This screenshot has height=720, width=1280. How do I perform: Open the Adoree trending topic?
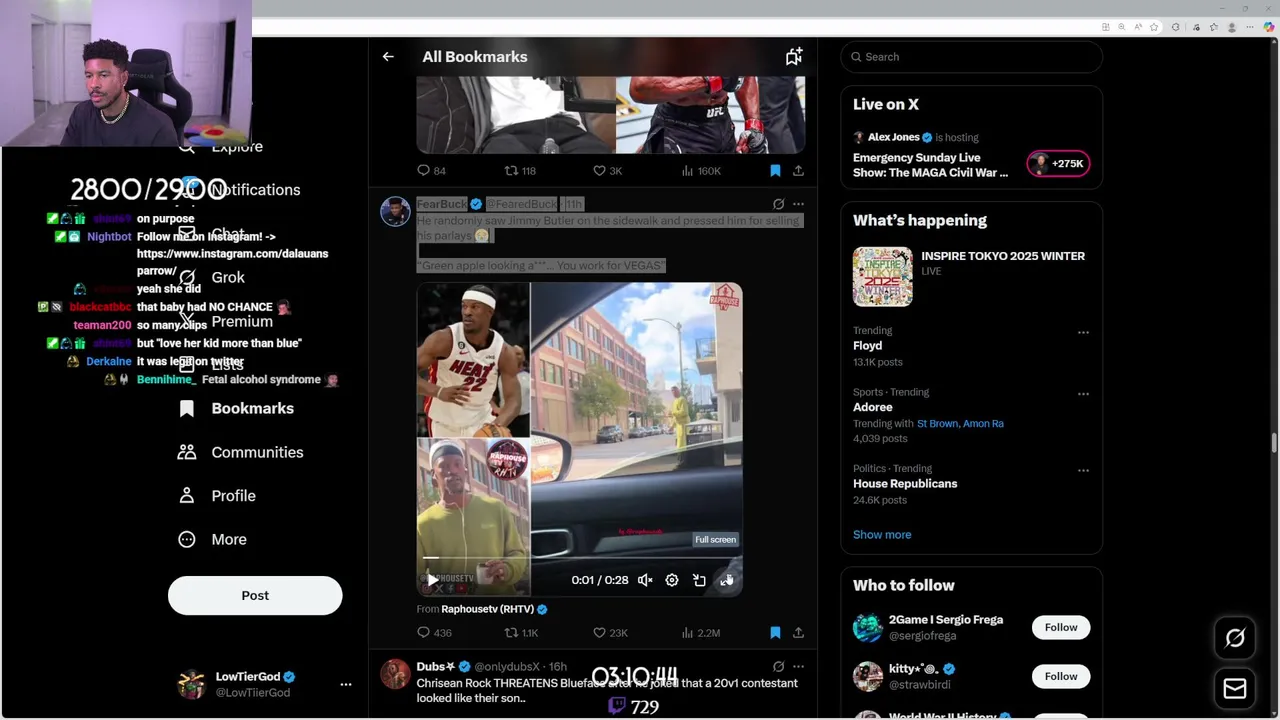872,407
